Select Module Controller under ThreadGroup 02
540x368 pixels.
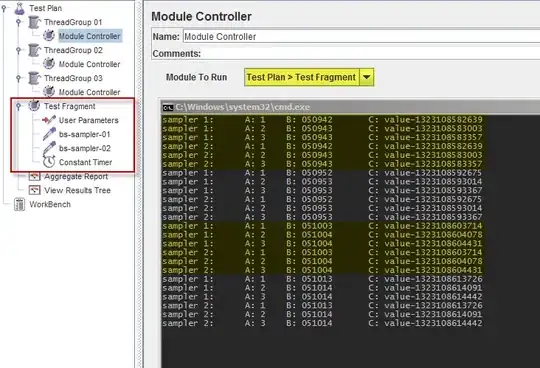click(90, 64)
